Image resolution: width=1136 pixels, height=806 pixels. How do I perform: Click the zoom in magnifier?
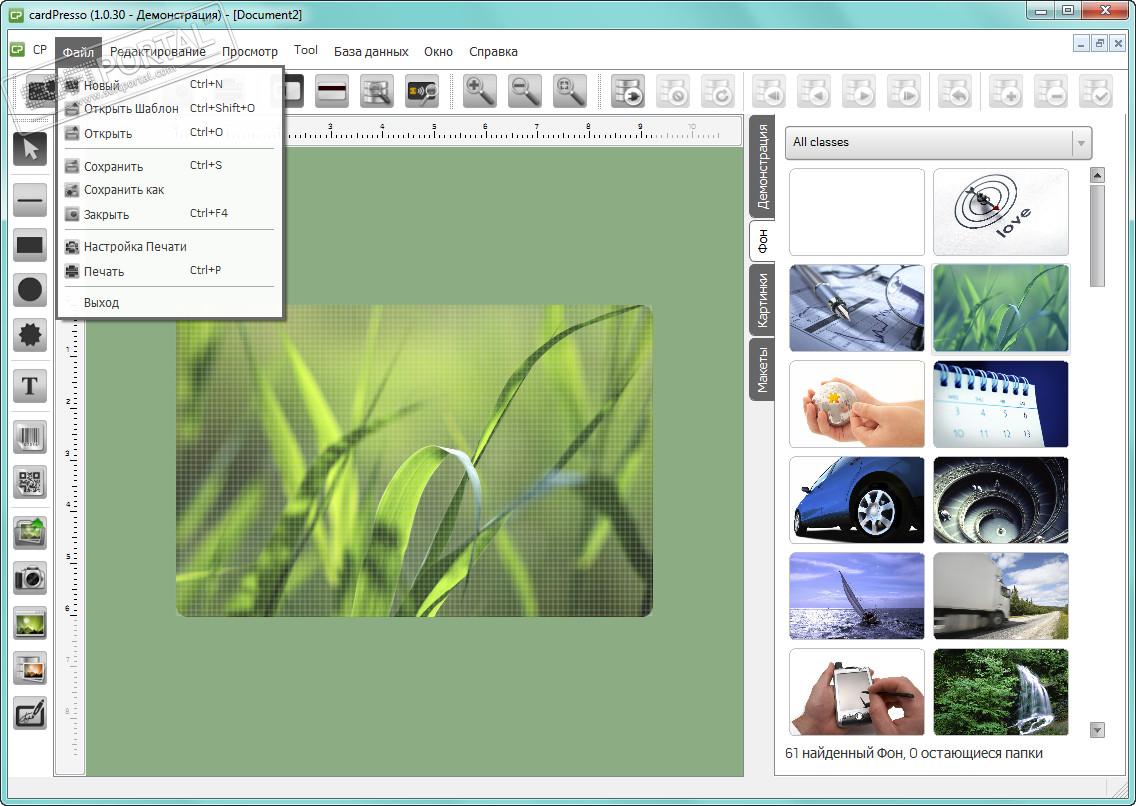tap(480, 91)
